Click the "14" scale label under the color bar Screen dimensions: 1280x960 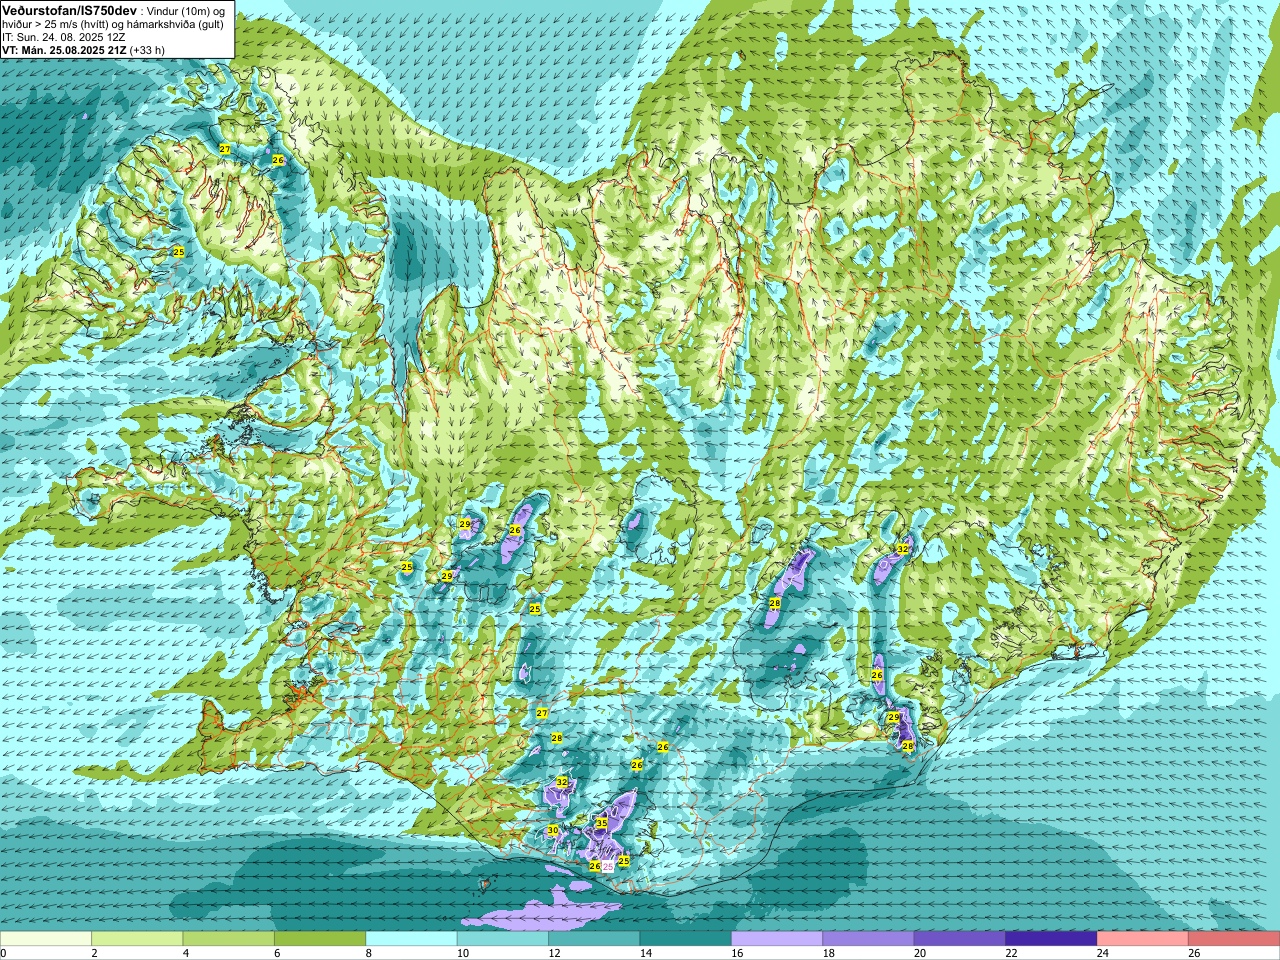(x=646, y=954)
